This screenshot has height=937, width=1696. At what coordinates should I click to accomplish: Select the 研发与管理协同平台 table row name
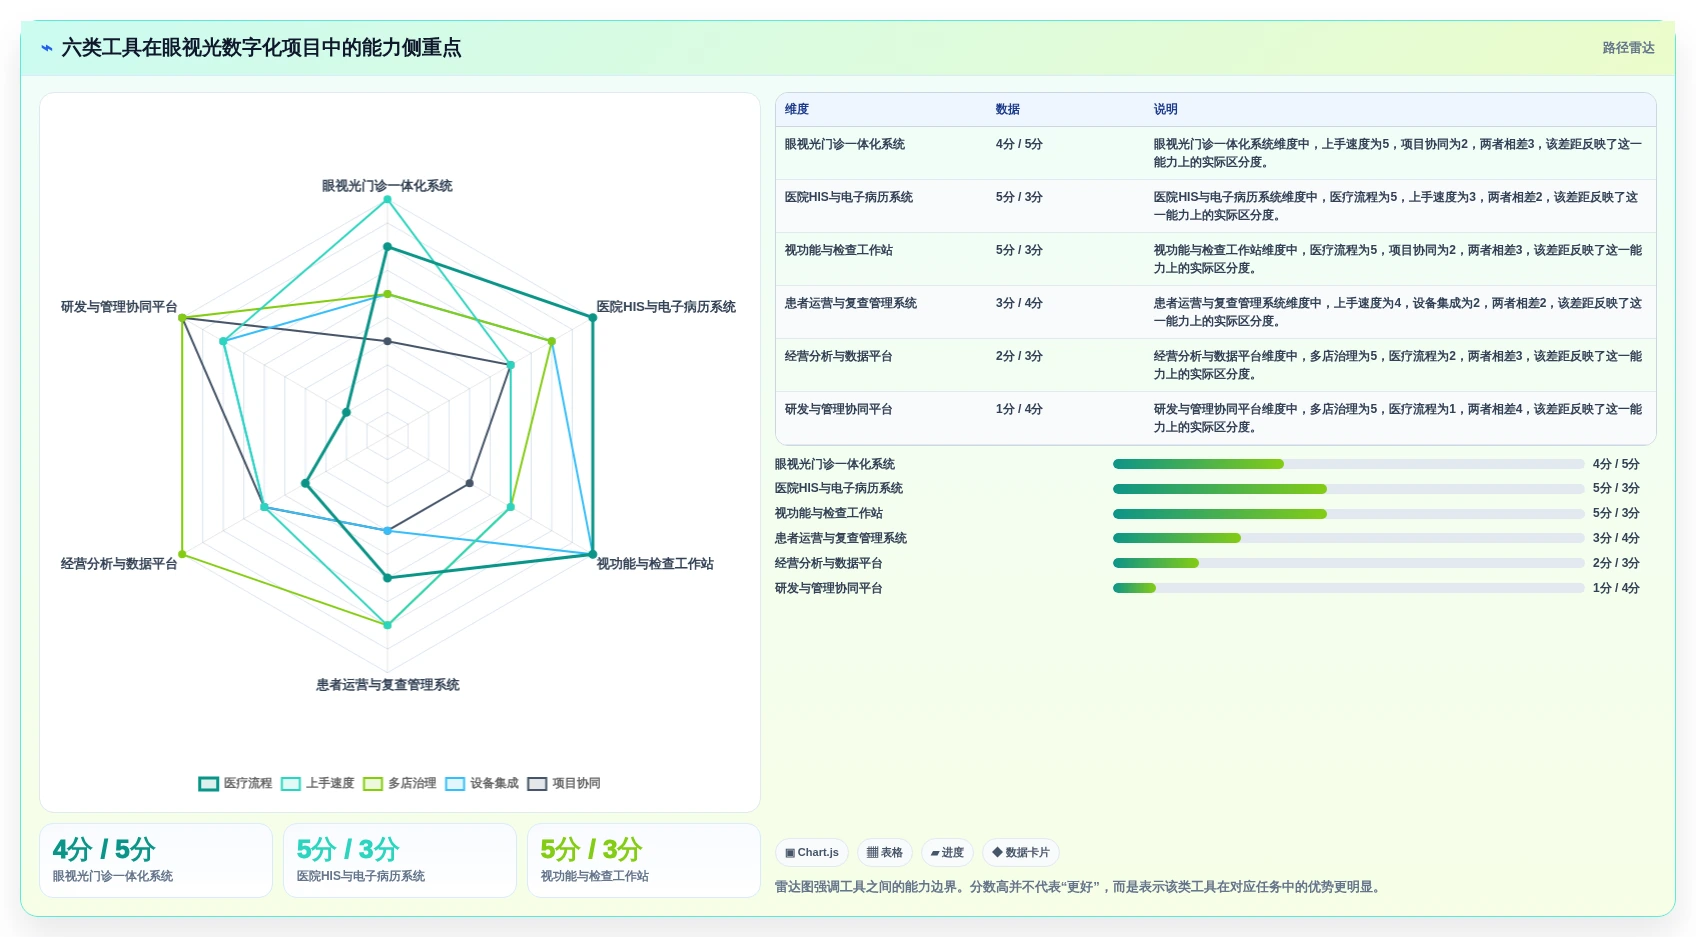839,409
